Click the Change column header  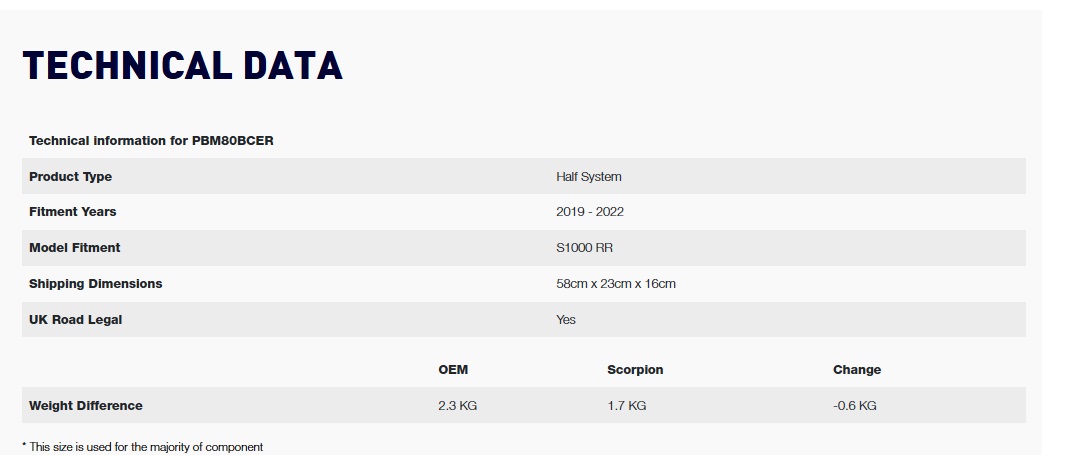coord(857,370)
